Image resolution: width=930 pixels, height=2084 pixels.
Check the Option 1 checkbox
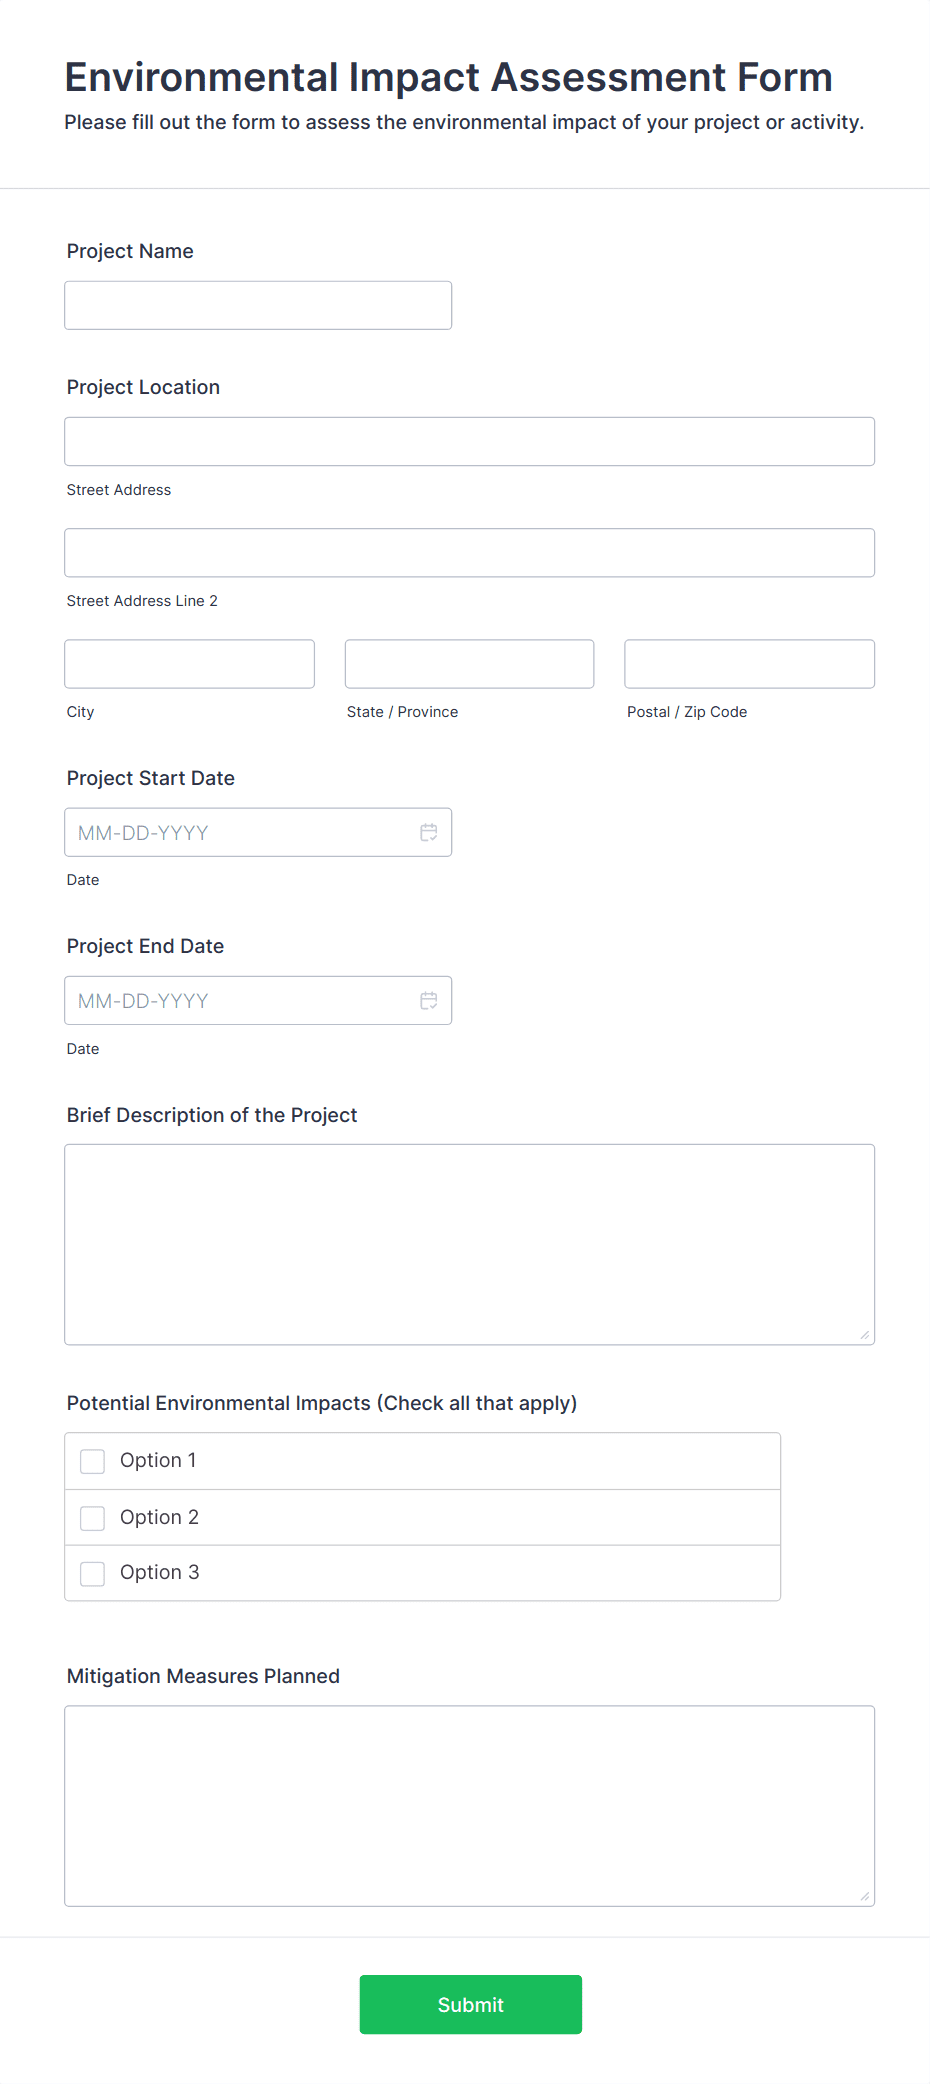click(93, 1461)
